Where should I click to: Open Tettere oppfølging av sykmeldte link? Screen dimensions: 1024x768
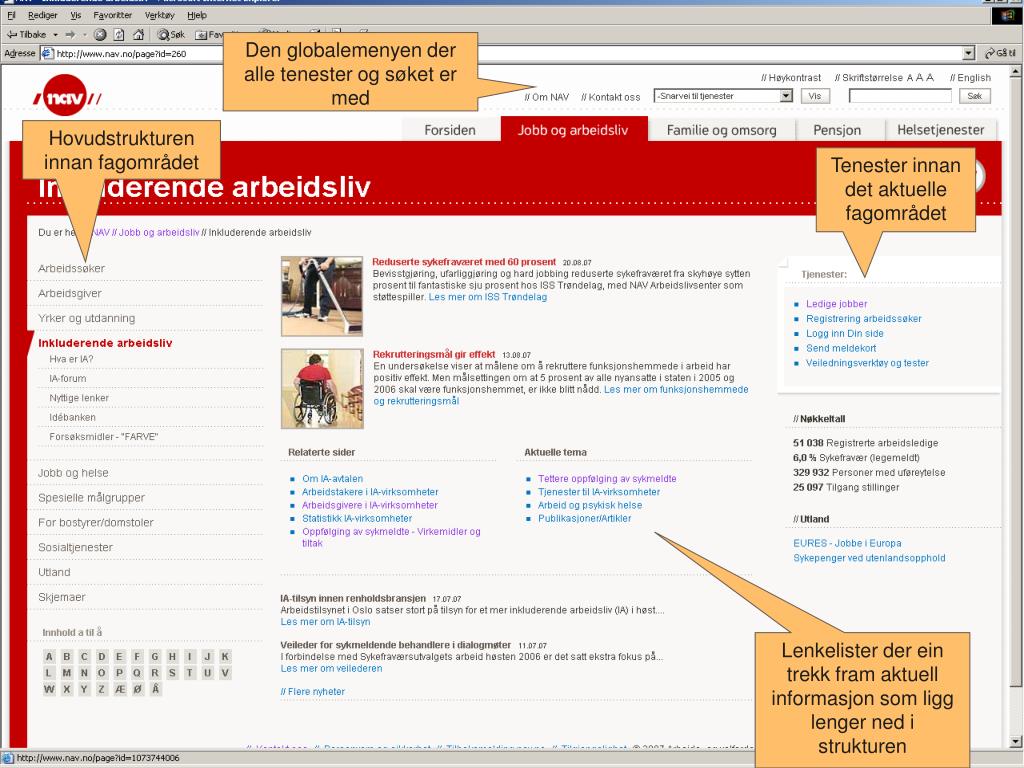607,479
